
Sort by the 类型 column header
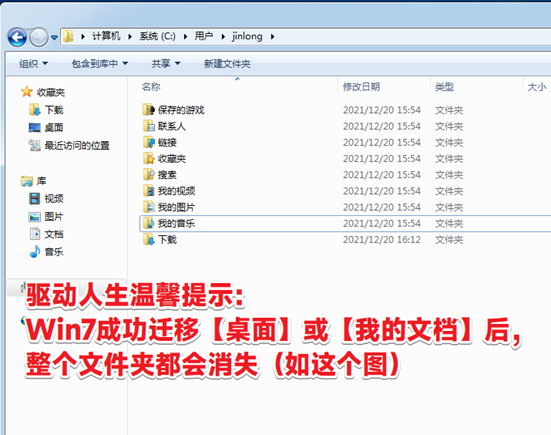pyautogui.click(x=445, y=86)
